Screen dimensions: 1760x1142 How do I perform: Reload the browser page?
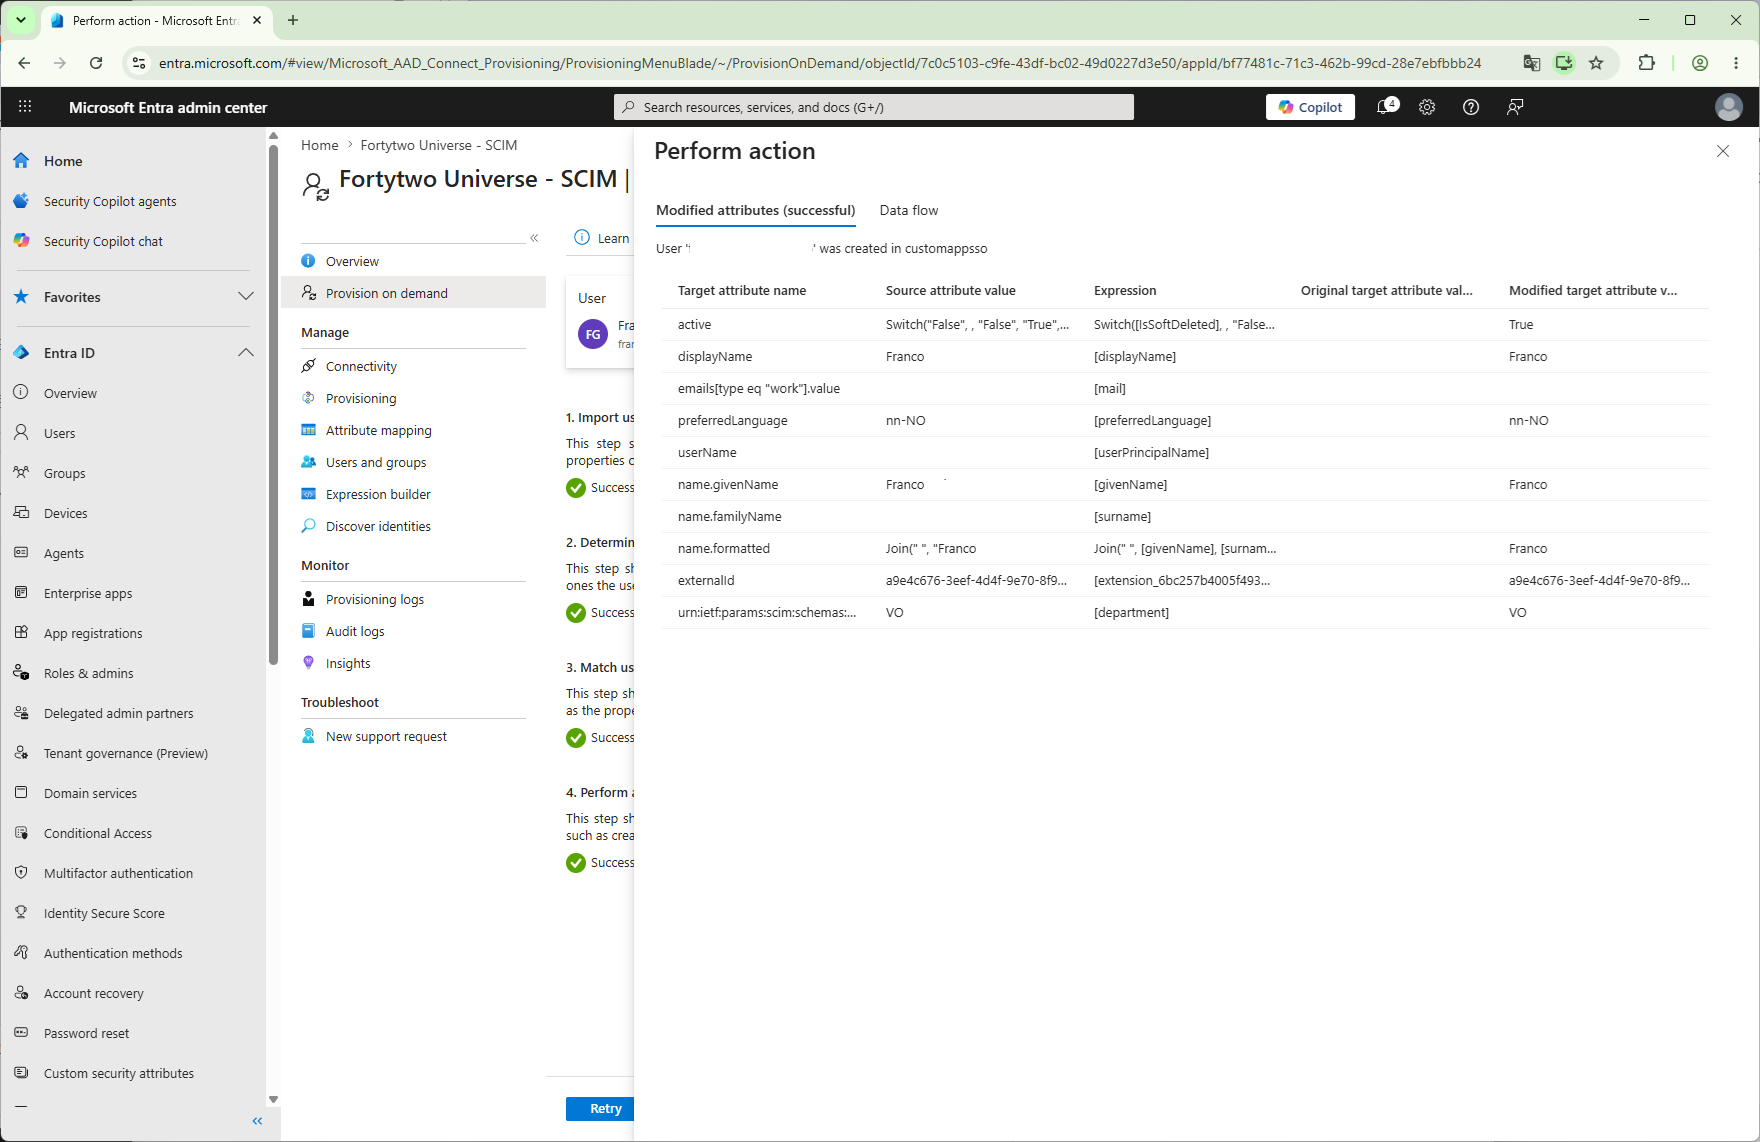(96, 63)
